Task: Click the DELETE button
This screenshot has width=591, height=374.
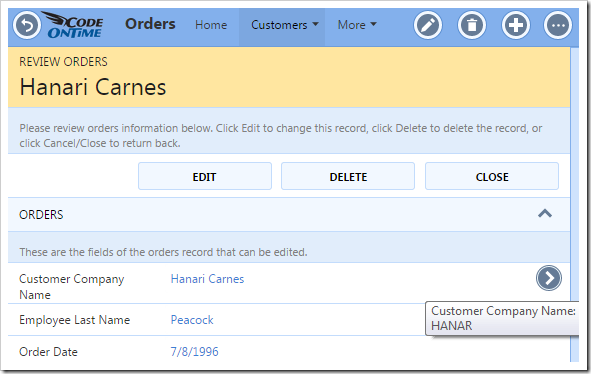Action: pyautogui.click(x=348, y=176)
